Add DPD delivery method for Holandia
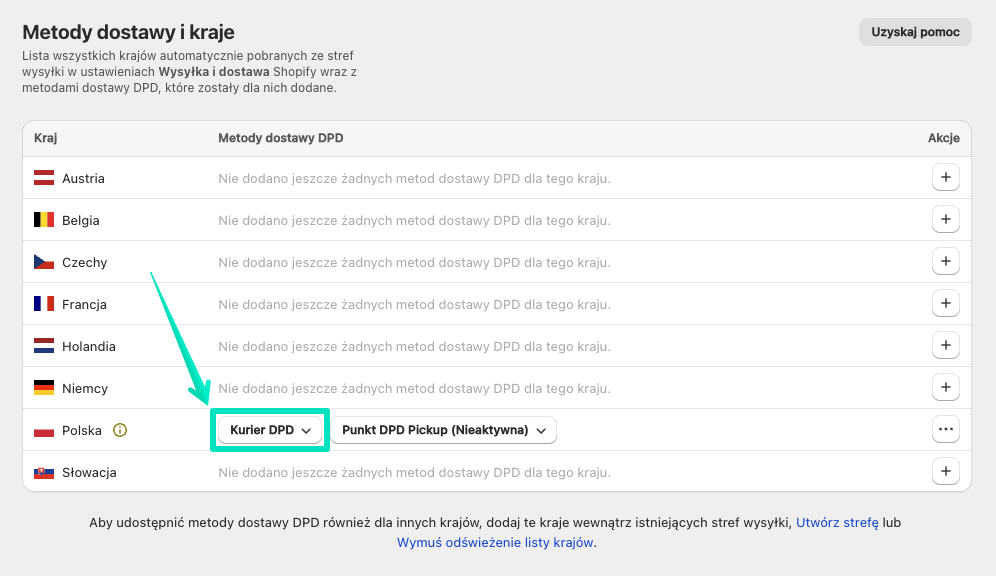 945,345
